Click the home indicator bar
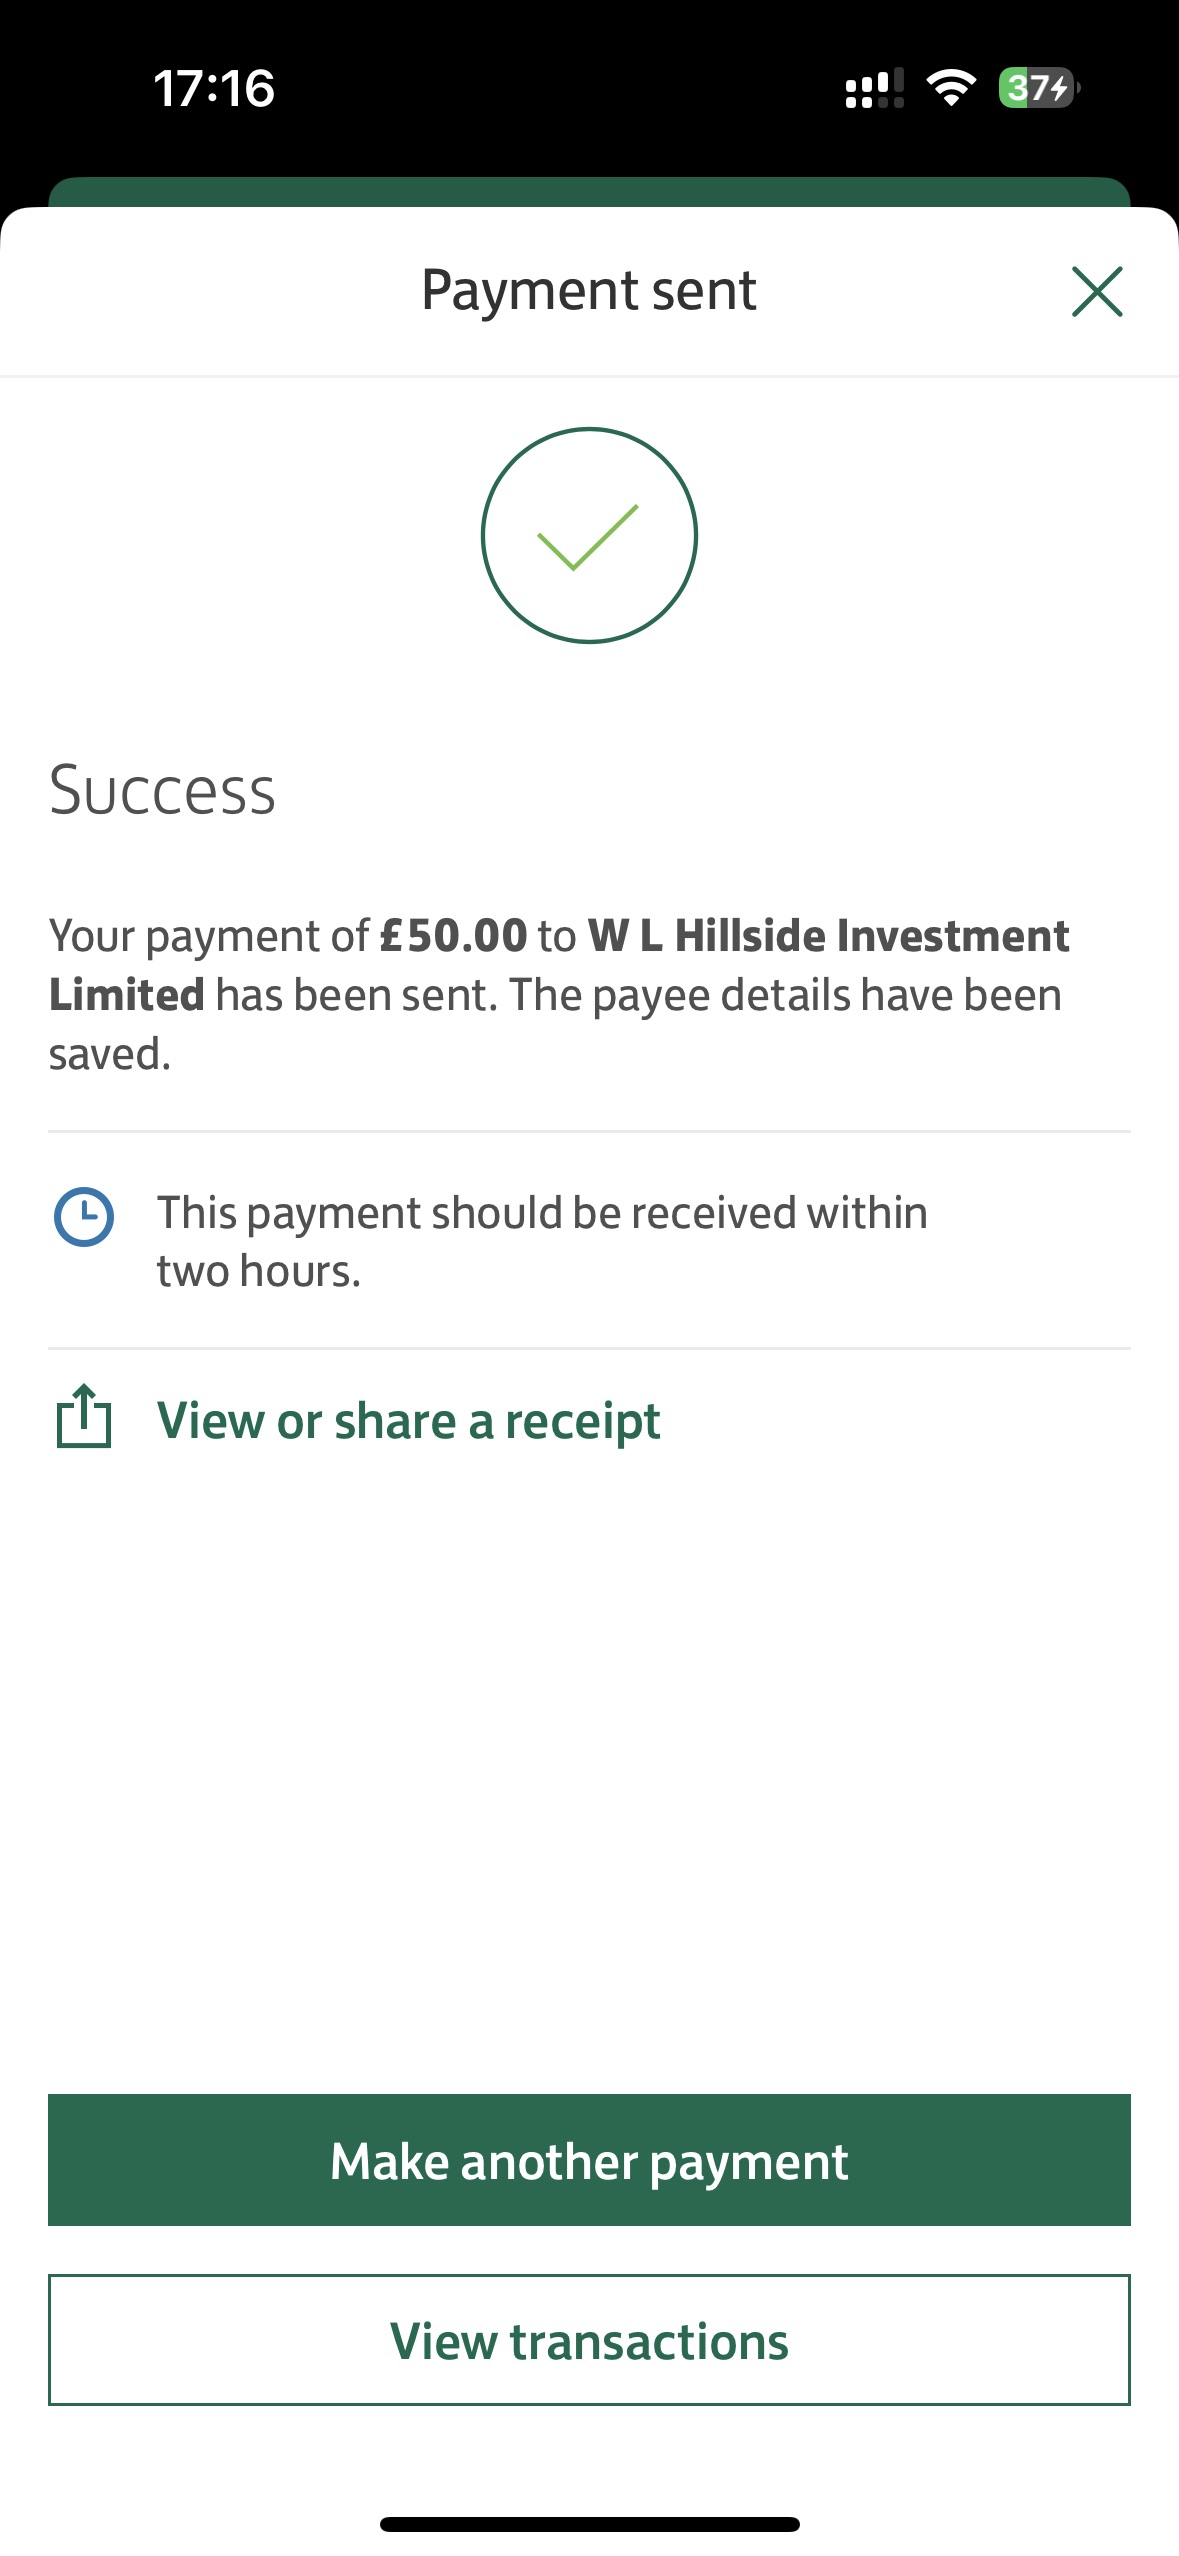This screenshot has width=1179, height=2556. pyautogui.click(x=589, y=2524)
